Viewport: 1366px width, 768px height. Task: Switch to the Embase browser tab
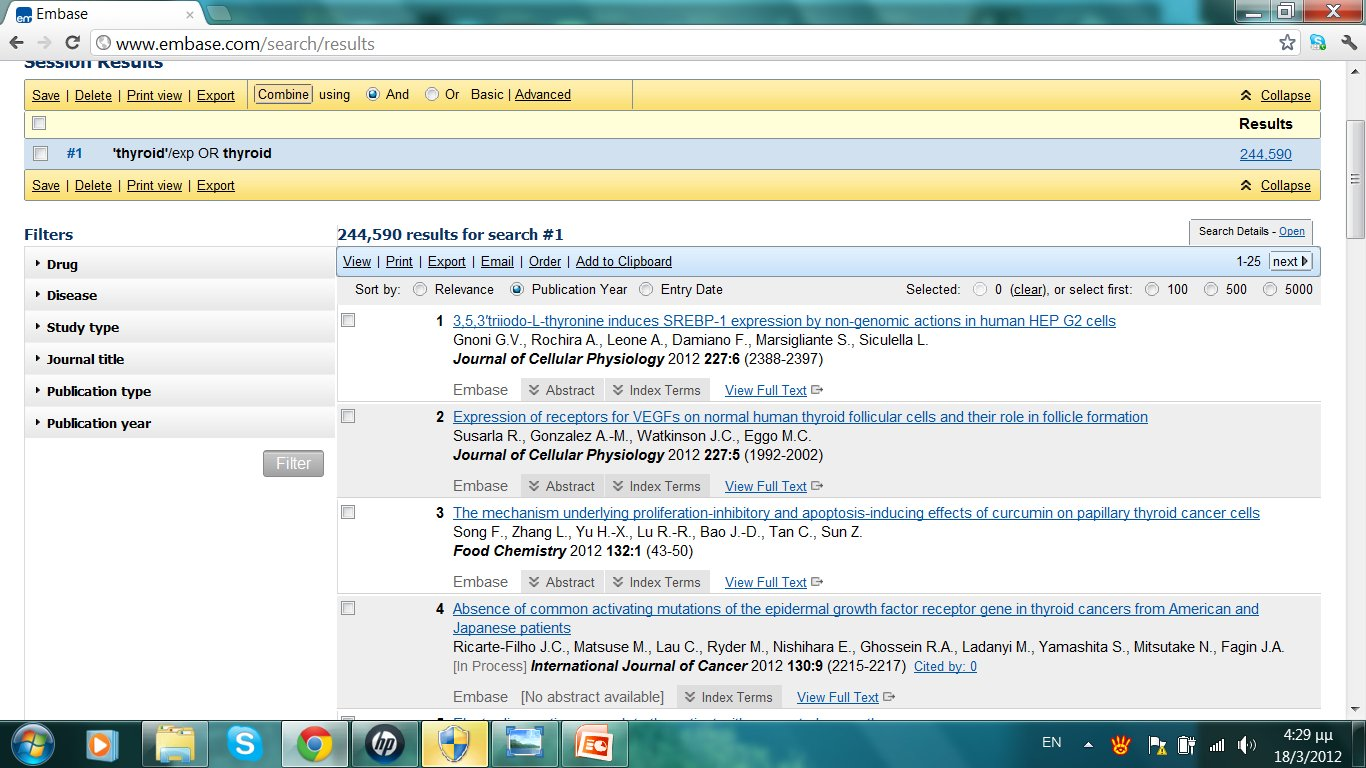click(105, 13)
